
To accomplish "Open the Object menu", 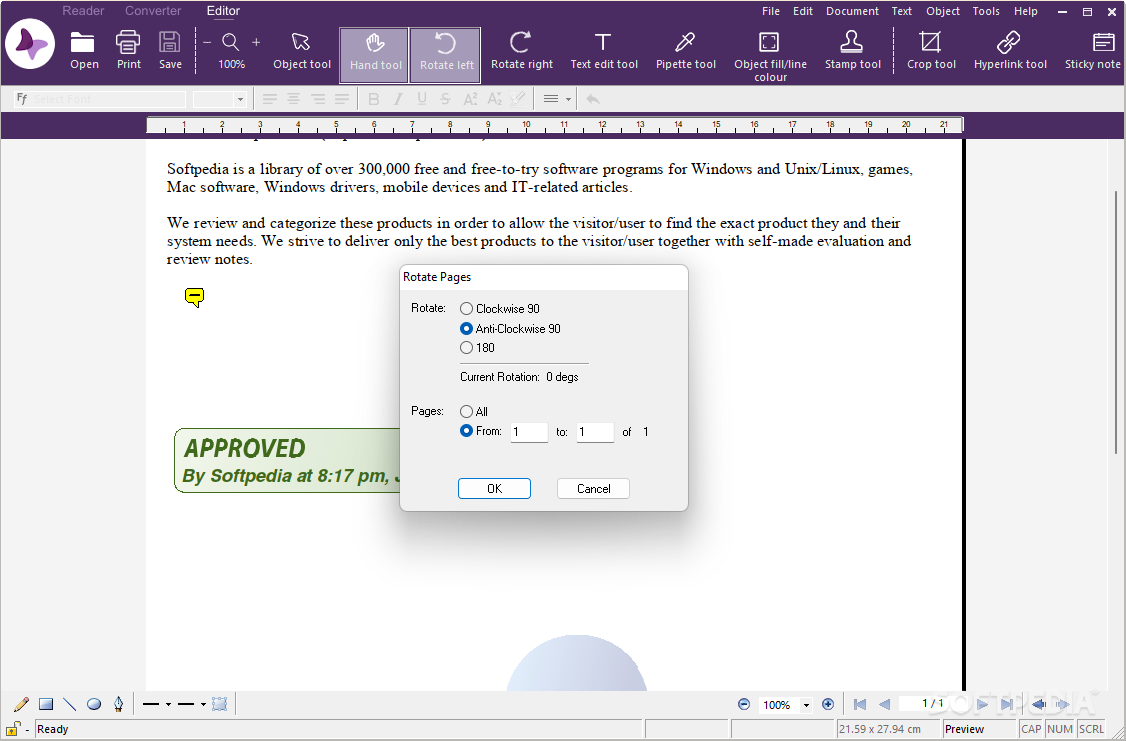I will [943, 11].
